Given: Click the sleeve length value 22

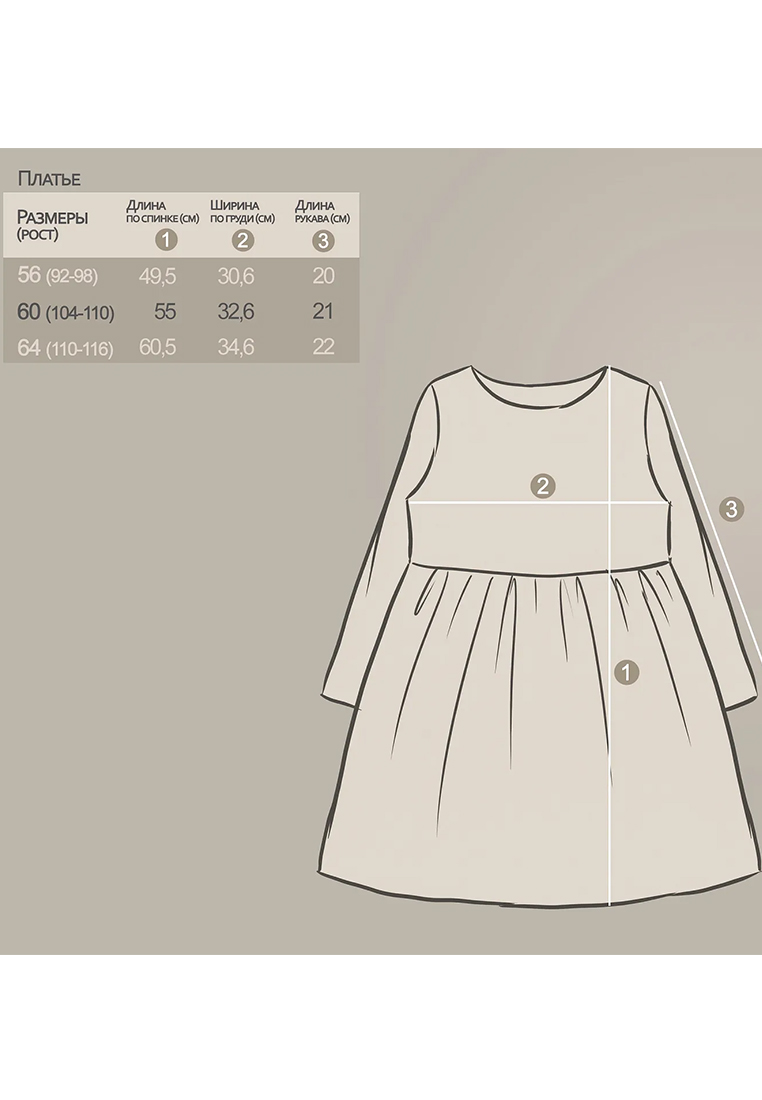Looking at the screenshot, I should [x=322, y=348].
